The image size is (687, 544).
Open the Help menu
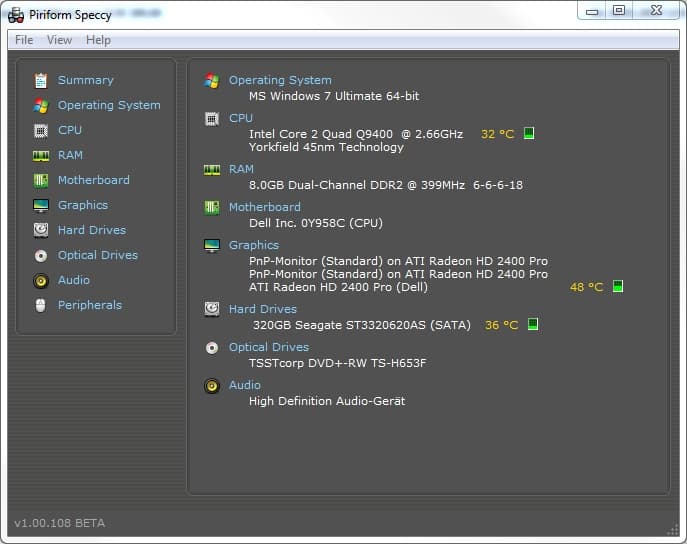[98, 40]
